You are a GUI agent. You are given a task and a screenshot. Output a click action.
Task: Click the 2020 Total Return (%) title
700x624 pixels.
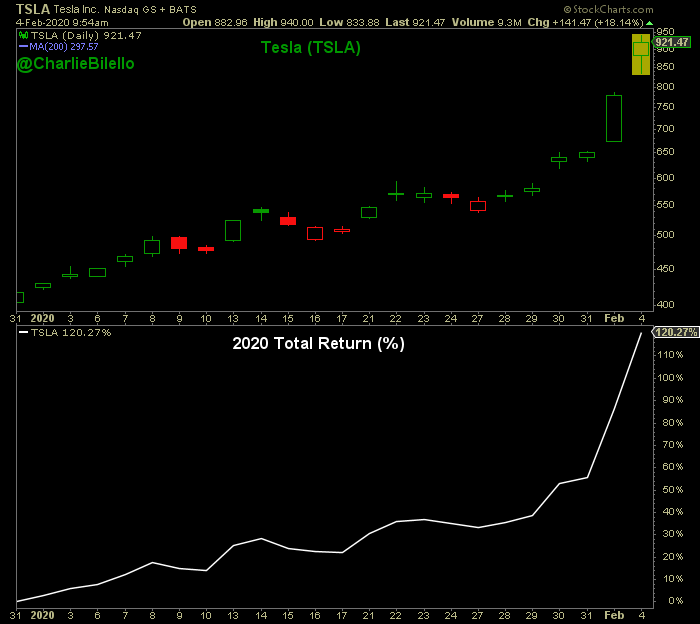(x=318, y=343)
